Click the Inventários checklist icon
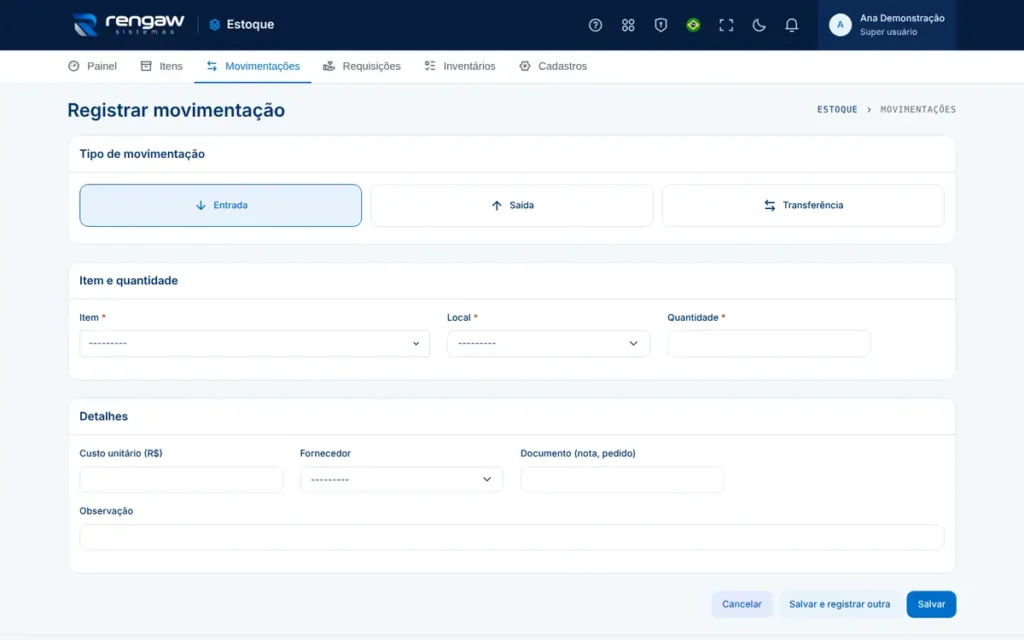1024x640 pixels. tap(430, 66)
